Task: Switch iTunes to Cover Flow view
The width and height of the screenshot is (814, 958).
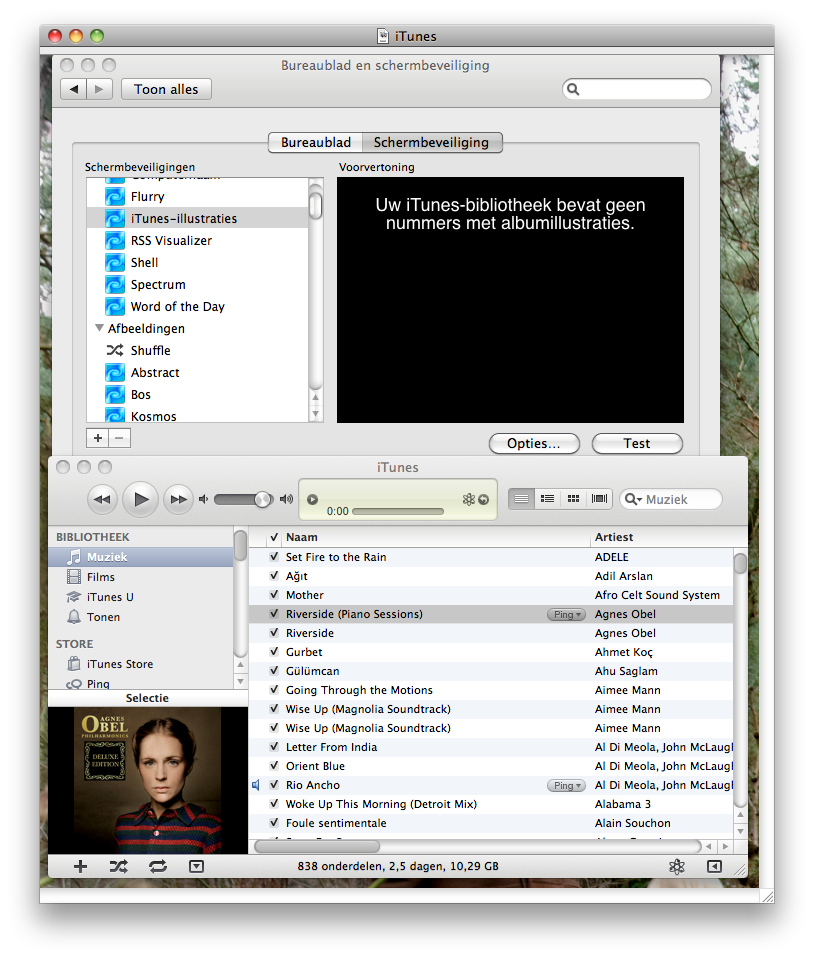Action: (x=600, y=499)
